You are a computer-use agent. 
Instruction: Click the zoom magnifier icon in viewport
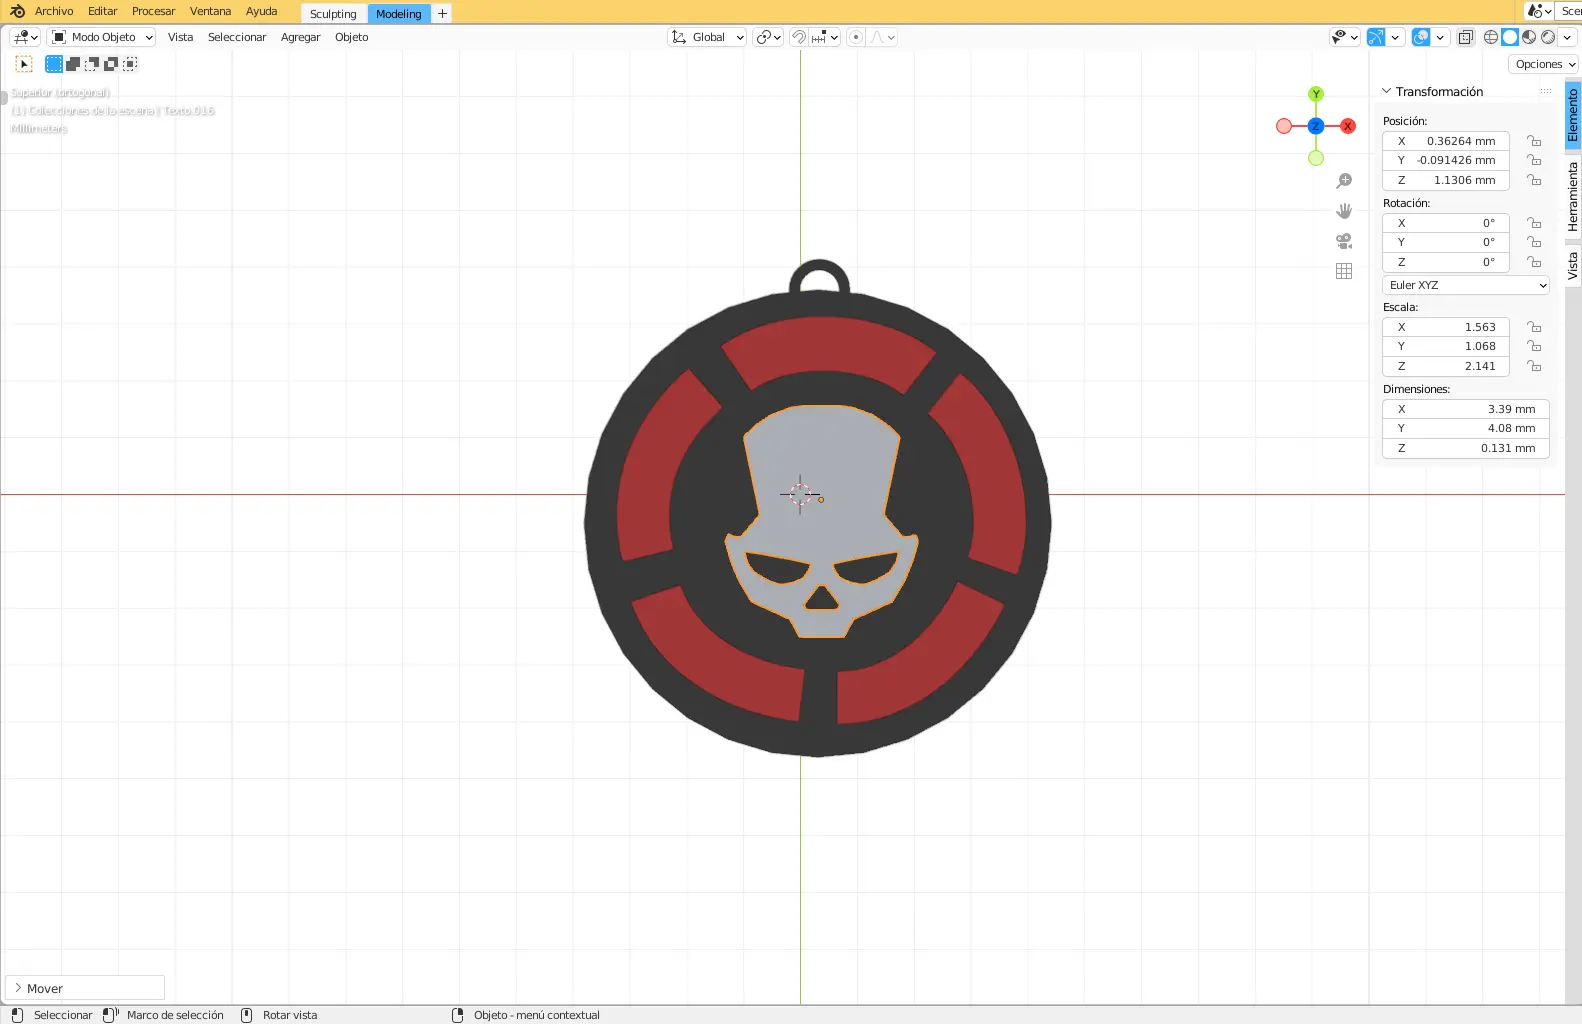[1344, 181]
